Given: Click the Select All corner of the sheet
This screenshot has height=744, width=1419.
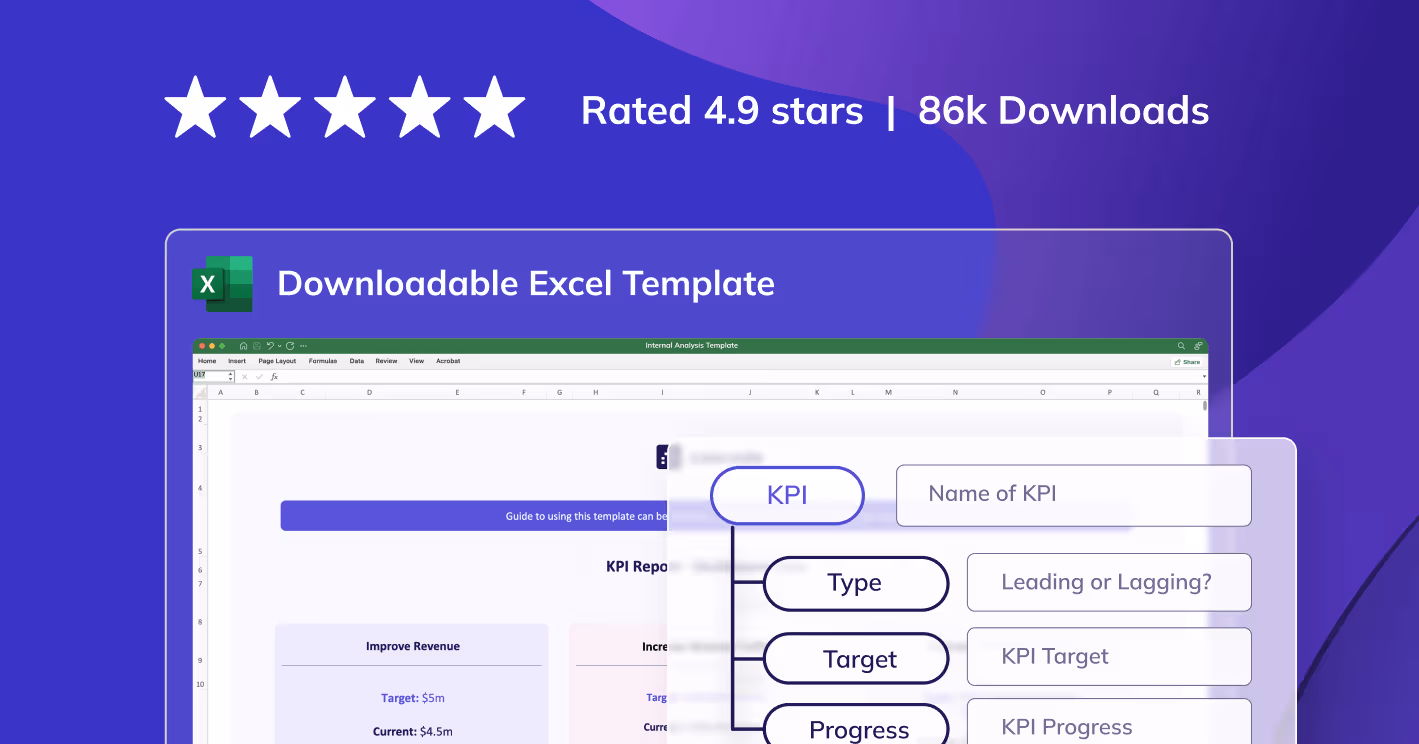Looking at the screenshot, I should click(200, 393).
